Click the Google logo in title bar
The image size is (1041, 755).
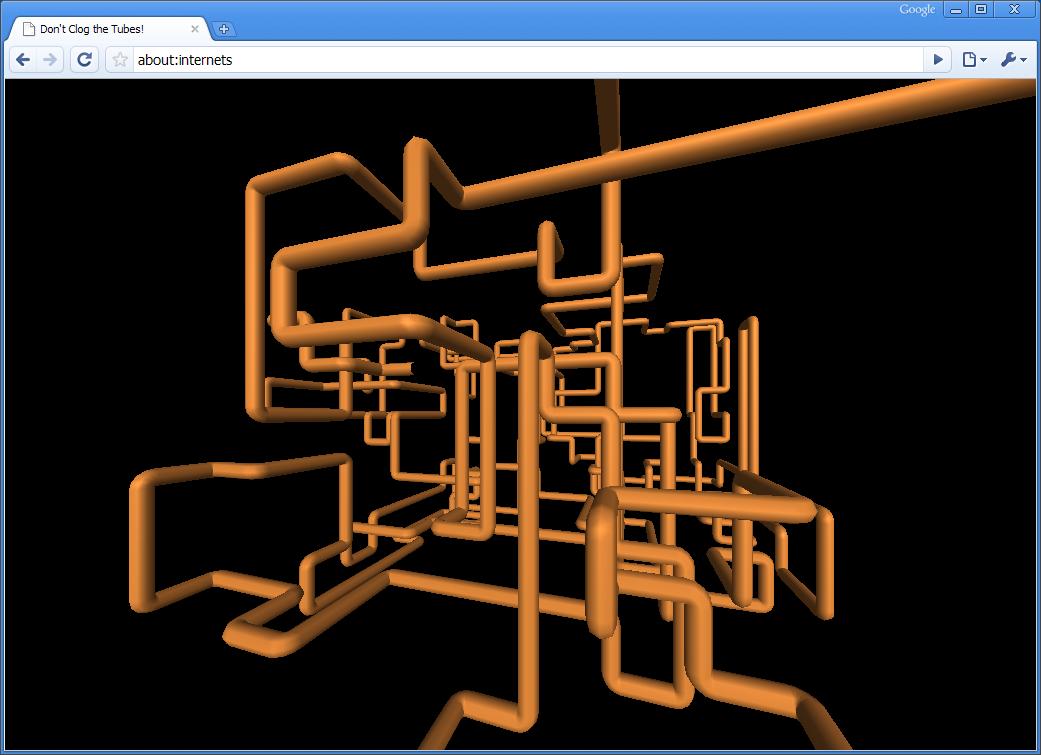917,10
